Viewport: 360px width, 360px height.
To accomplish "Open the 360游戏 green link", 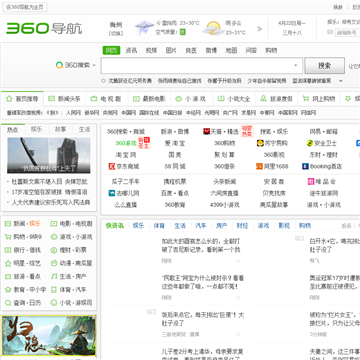I will (x=126, y=143).
